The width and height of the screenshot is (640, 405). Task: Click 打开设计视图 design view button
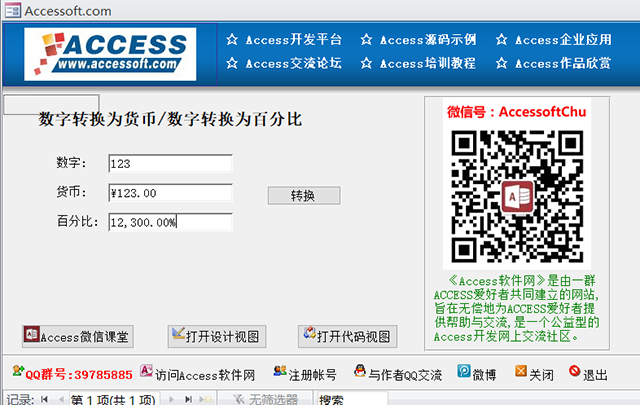pyautogui.click(x=217, y=336)
